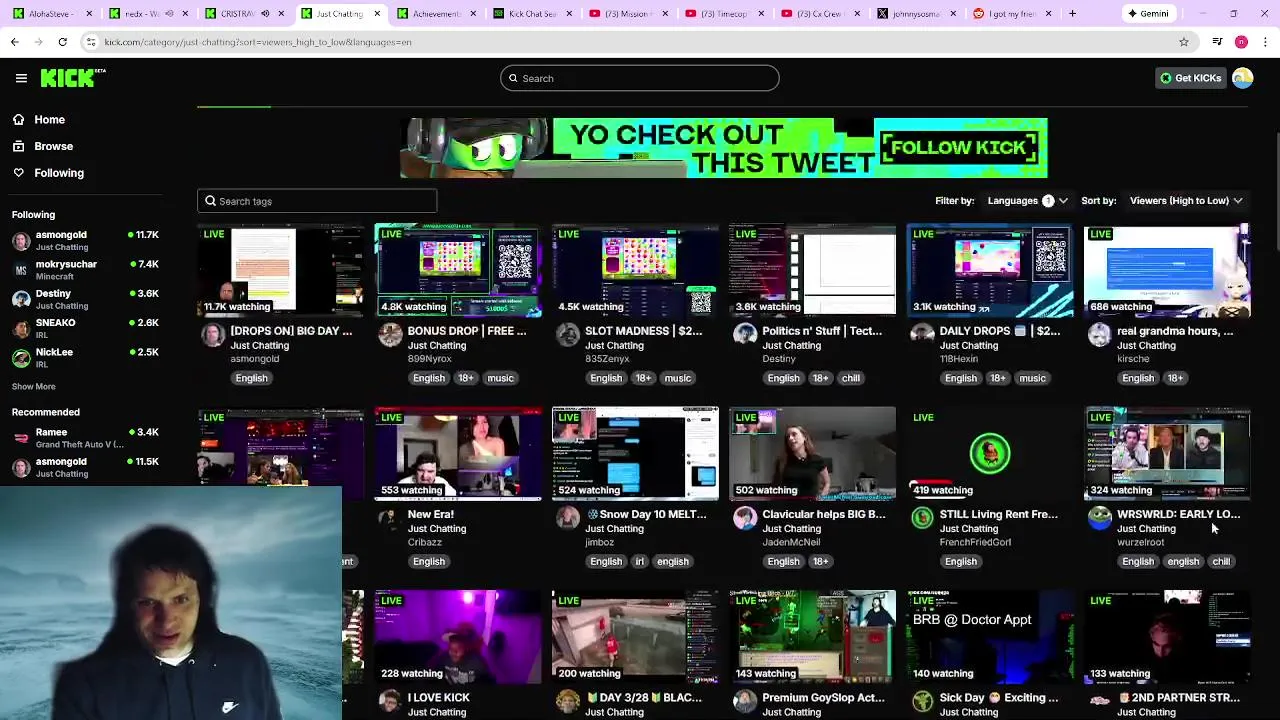
Task: Click Home in the sidebar
Action: [49, 120]
